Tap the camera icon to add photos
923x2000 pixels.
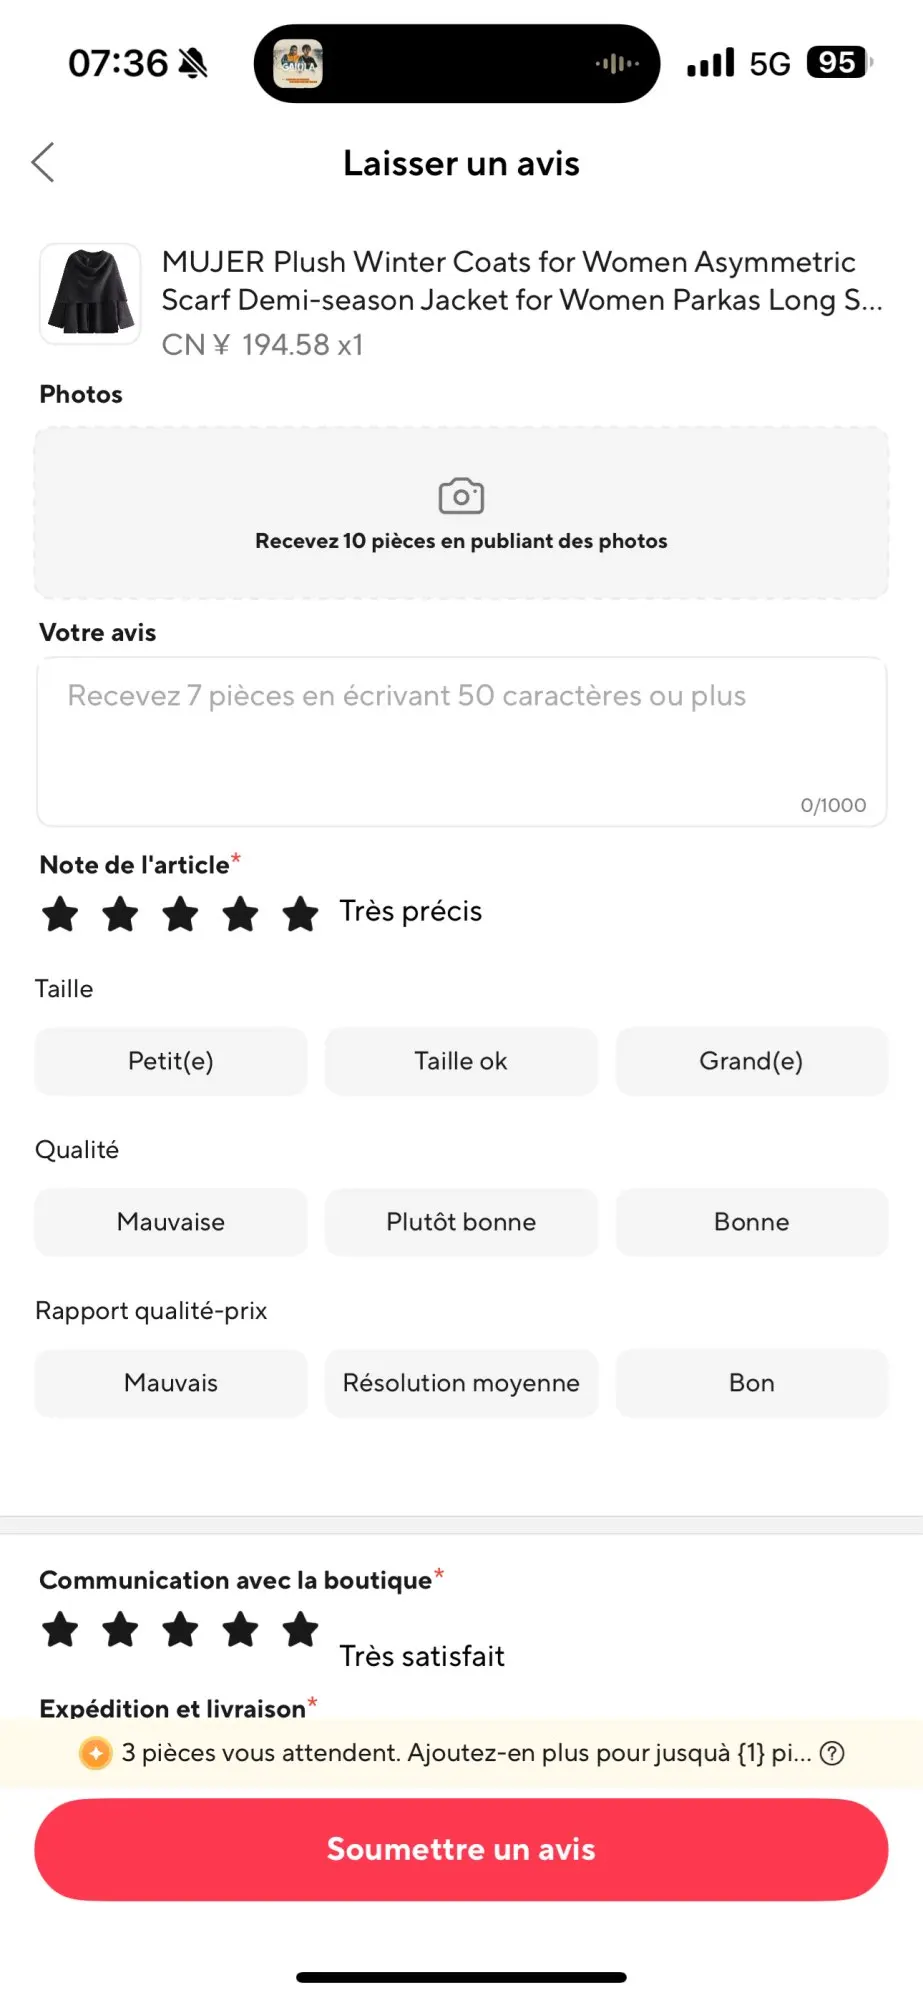pyautogui.click(x=461, y=496)
